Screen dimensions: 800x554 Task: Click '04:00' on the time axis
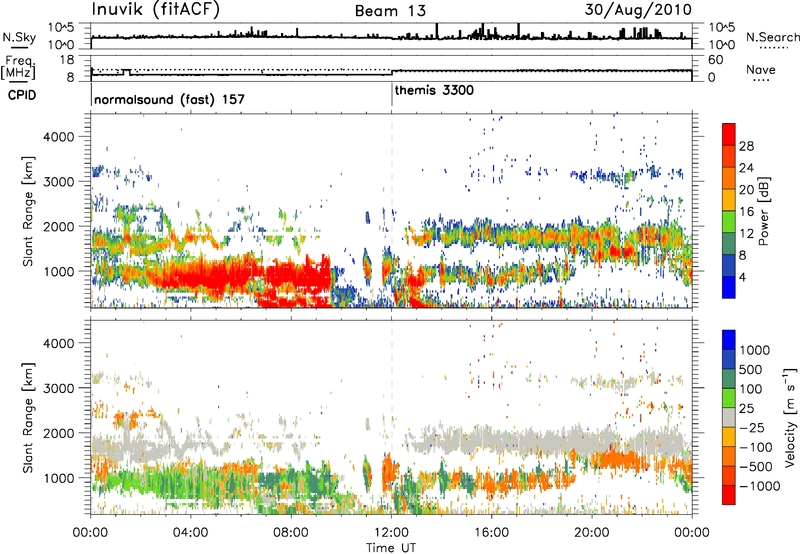tap(190, 533)
